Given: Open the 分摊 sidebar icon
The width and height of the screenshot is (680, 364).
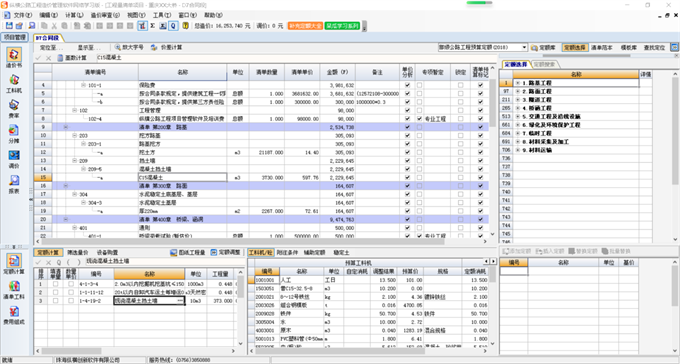Looking at the screenshot, I should (14, 134).
